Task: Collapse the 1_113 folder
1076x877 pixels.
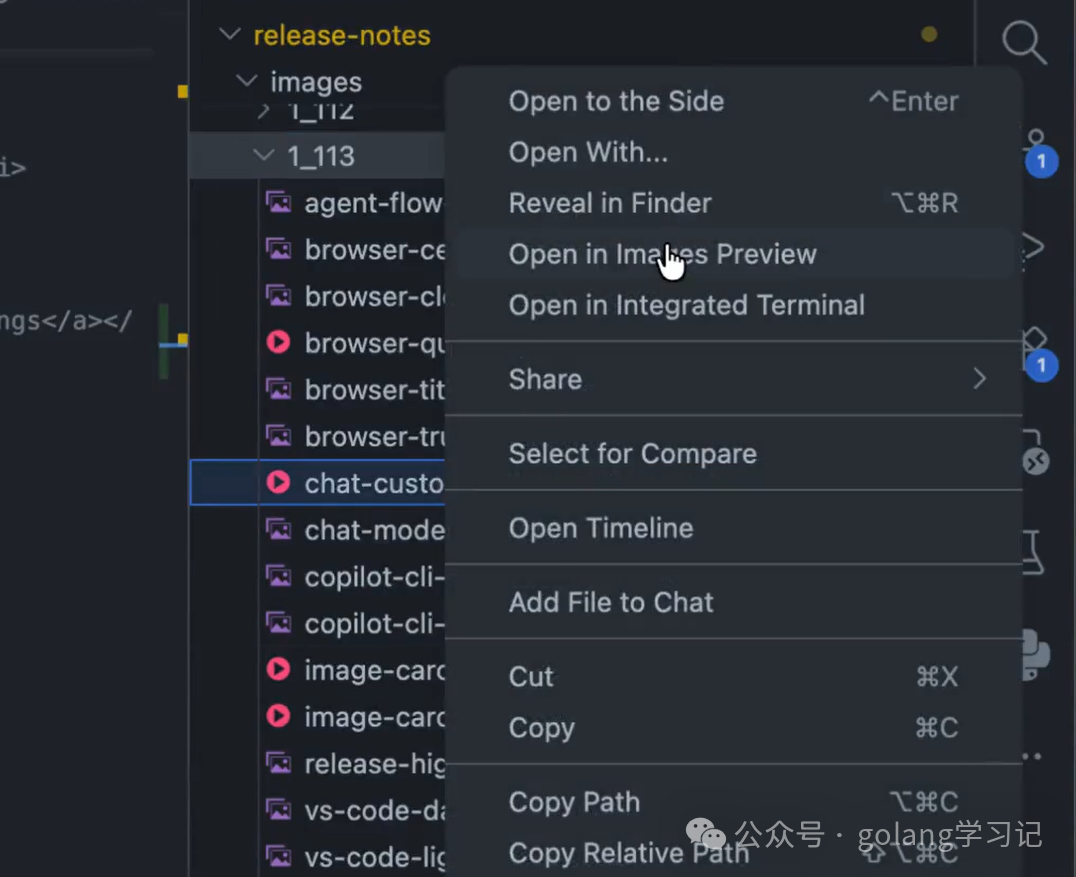Action: pos(263,155)
